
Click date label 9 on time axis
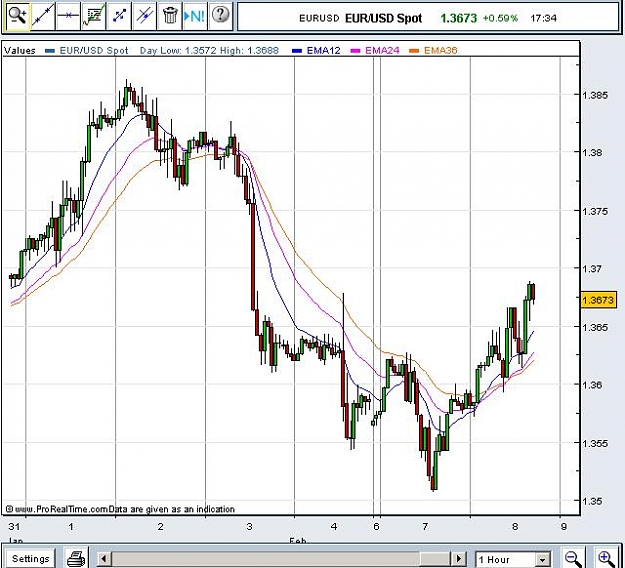(564, 527)
